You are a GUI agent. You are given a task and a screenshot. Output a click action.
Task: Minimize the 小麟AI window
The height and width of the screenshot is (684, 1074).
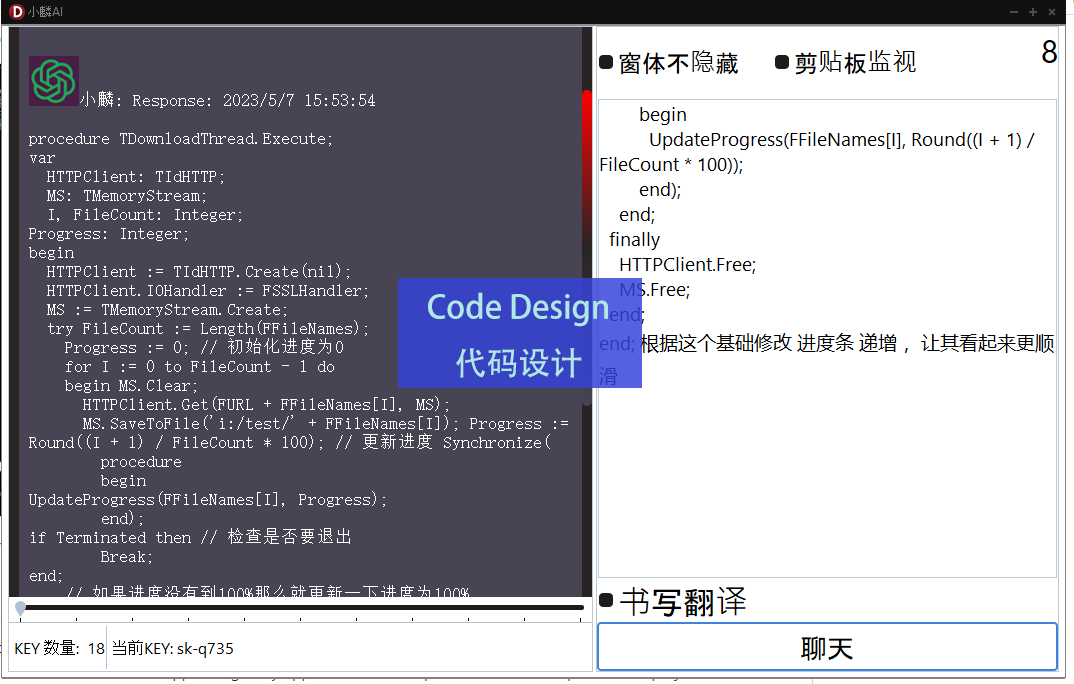click(x=1014, y=12)
